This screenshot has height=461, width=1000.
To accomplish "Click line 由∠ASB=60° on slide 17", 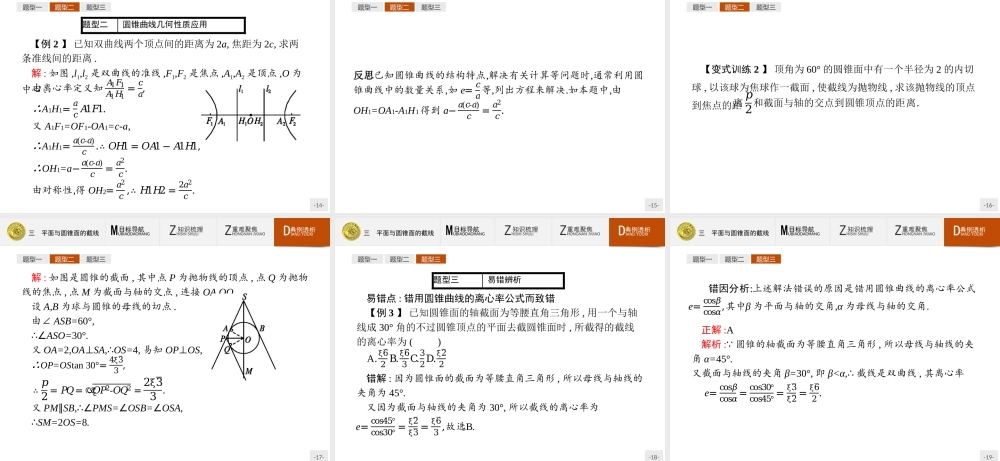I will click(x=63, y=321).
